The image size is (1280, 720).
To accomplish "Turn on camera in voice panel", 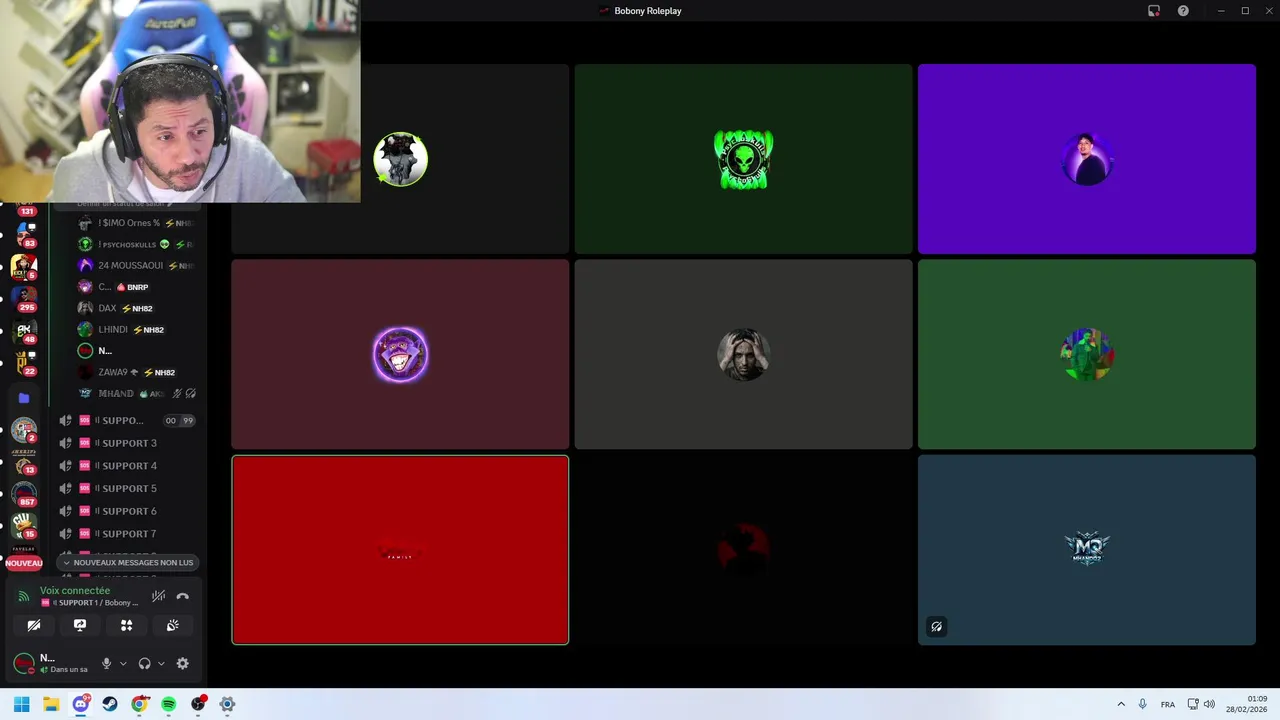I will click(x=34, y=625).
